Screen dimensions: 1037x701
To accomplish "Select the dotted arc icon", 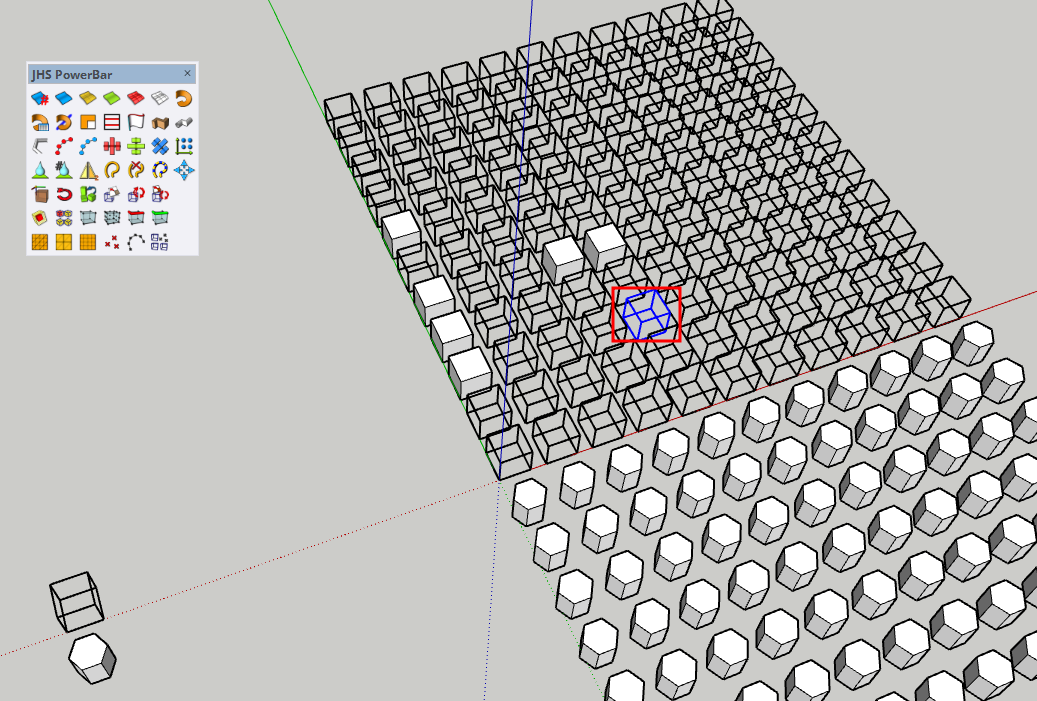I will [136, 242].
